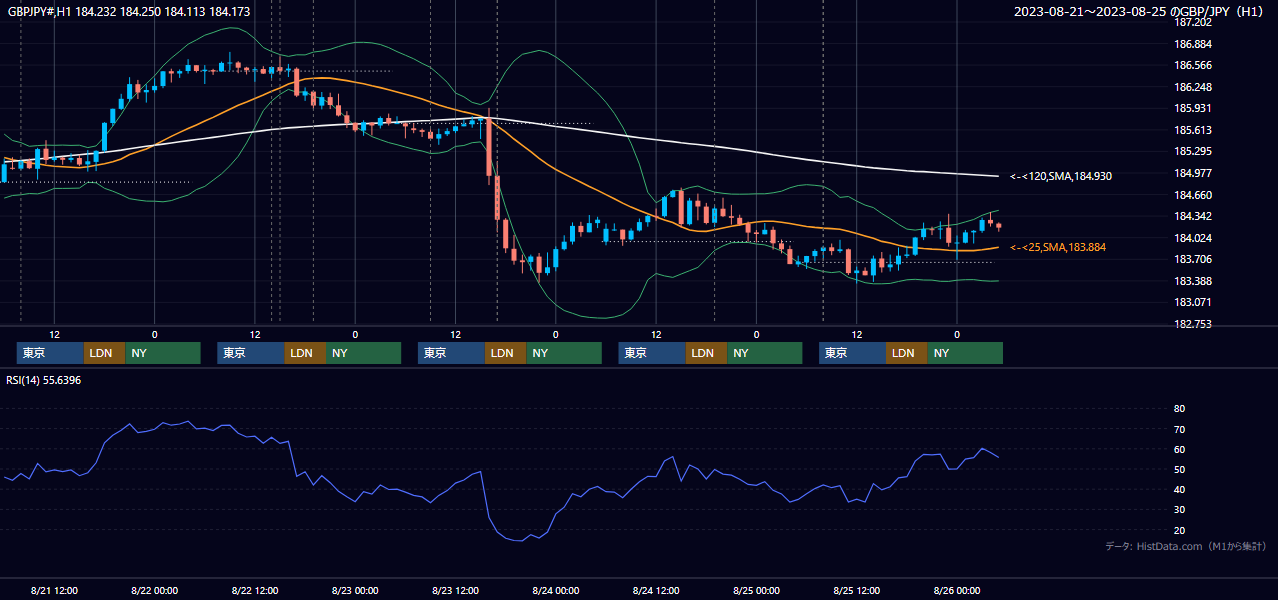Select the 8/23 00:00 time axis label

pos(355,590)
